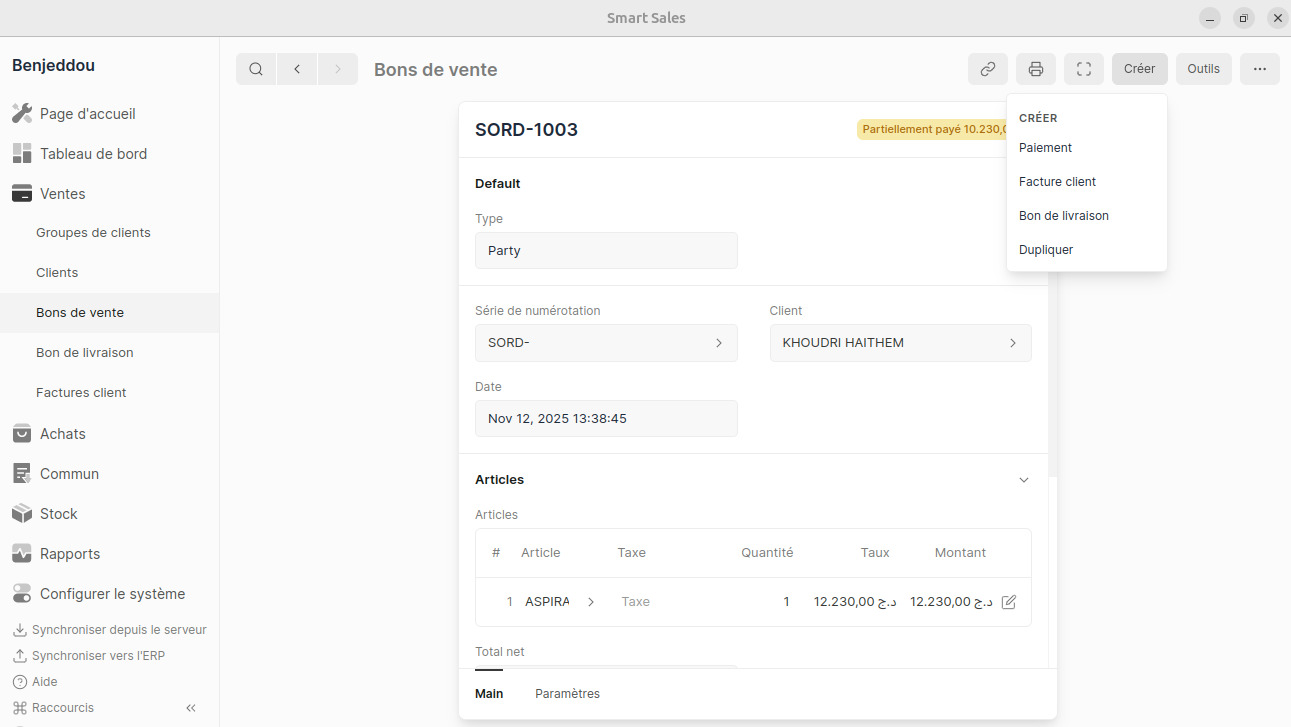This screenshot has width=1291, height=727.
Task: Select Dupliquer from the Créer menu
Action: (x=1045, y=250)
